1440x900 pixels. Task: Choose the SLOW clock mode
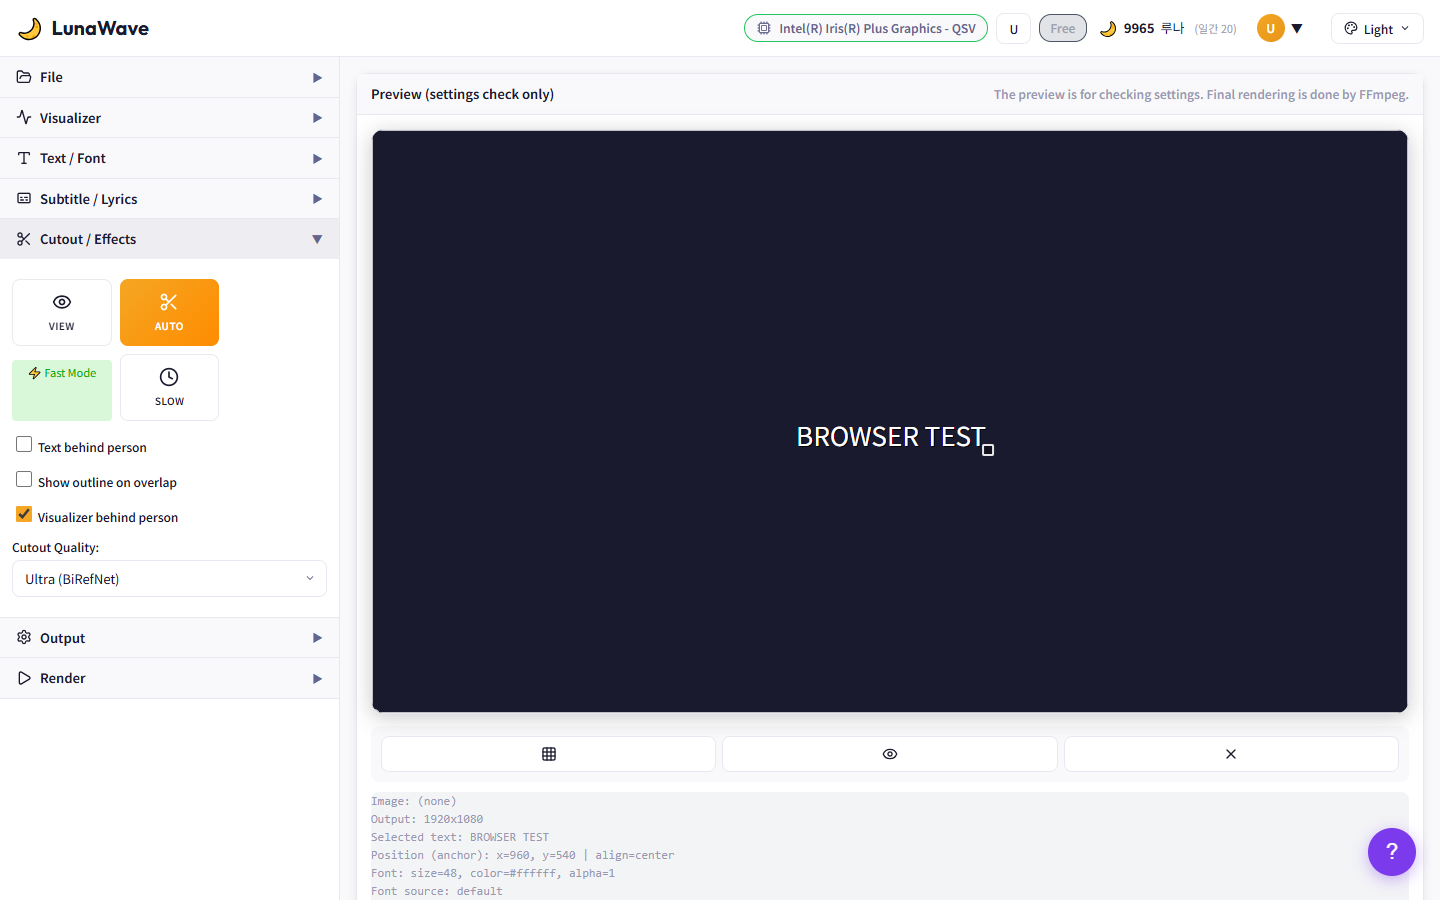(169, 387)
